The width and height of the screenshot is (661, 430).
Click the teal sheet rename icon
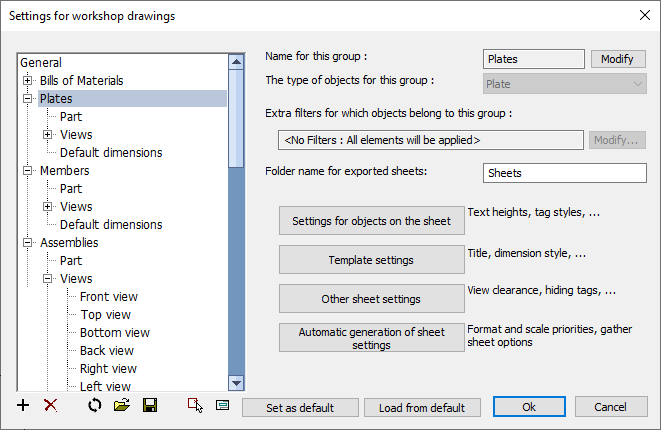pos(223,406)
